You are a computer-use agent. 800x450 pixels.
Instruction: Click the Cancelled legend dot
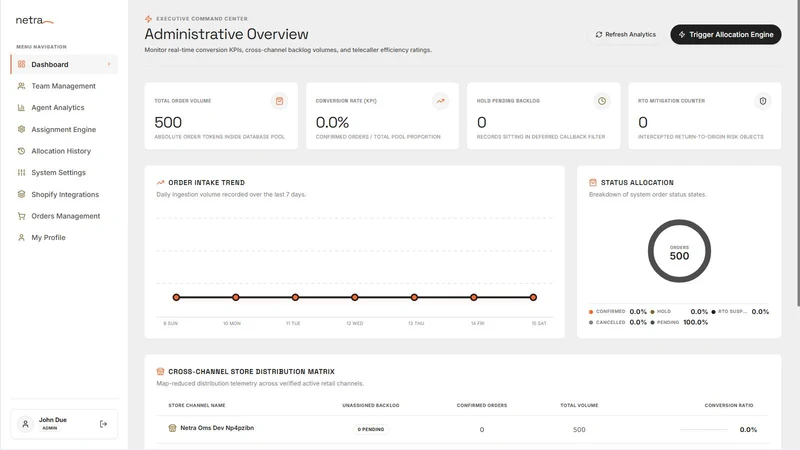[x=591, y=322]
